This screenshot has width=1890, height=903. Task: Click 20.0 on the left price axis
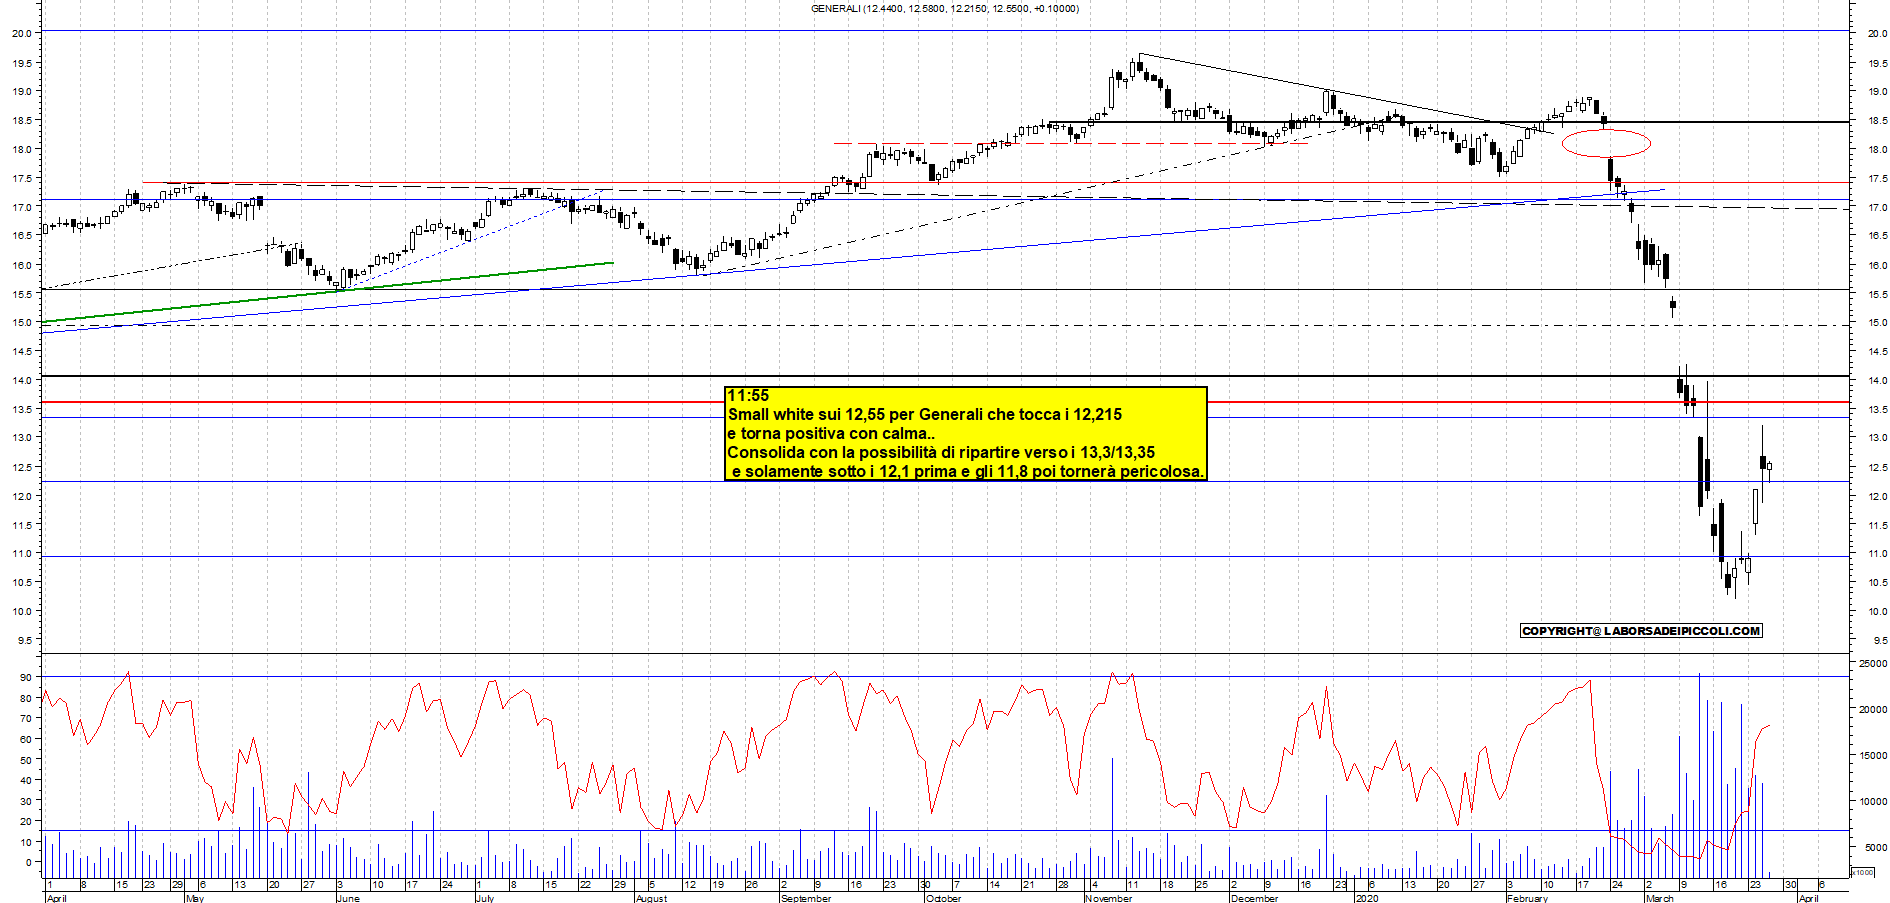tap(21, 33)
